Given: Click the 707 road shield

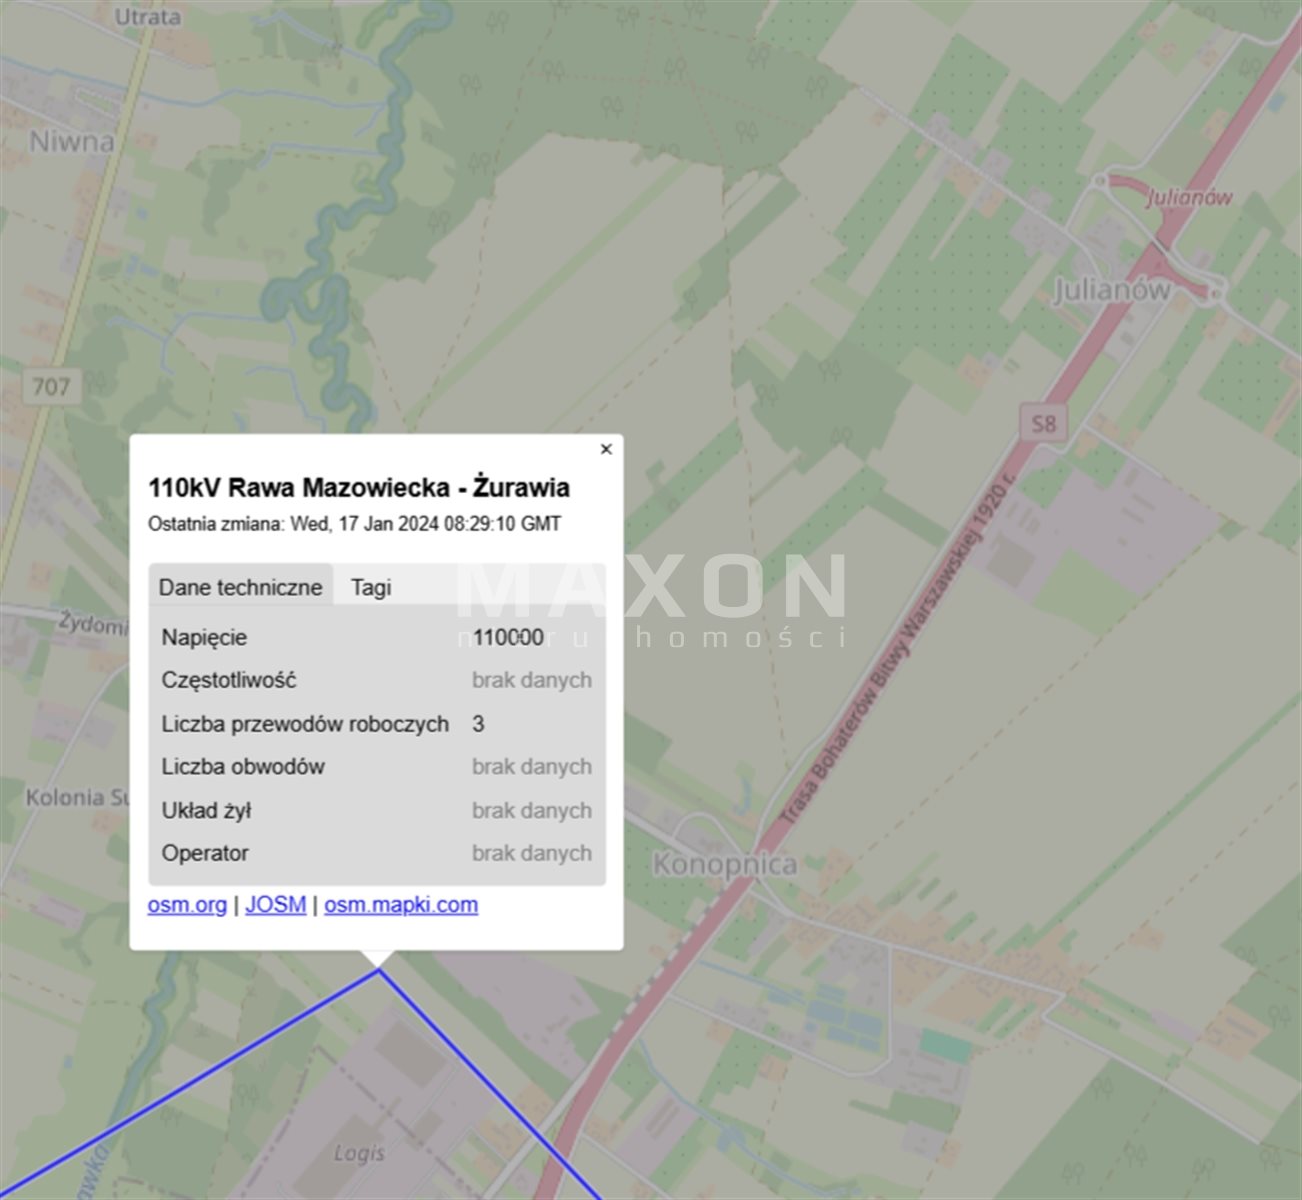Looking at the screenshot, I should (51, 385).
